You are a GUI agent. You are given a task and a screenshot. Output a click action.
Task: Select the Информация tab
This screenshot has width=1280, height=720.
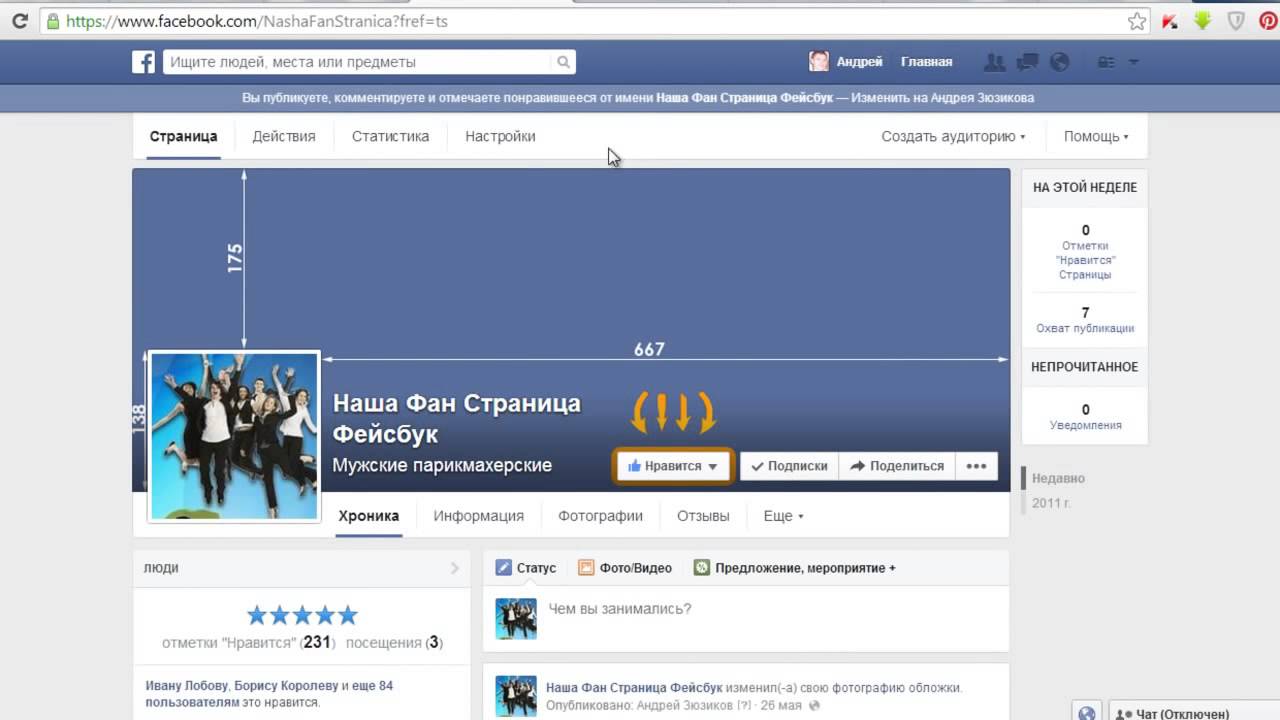(x=478, y=516)
